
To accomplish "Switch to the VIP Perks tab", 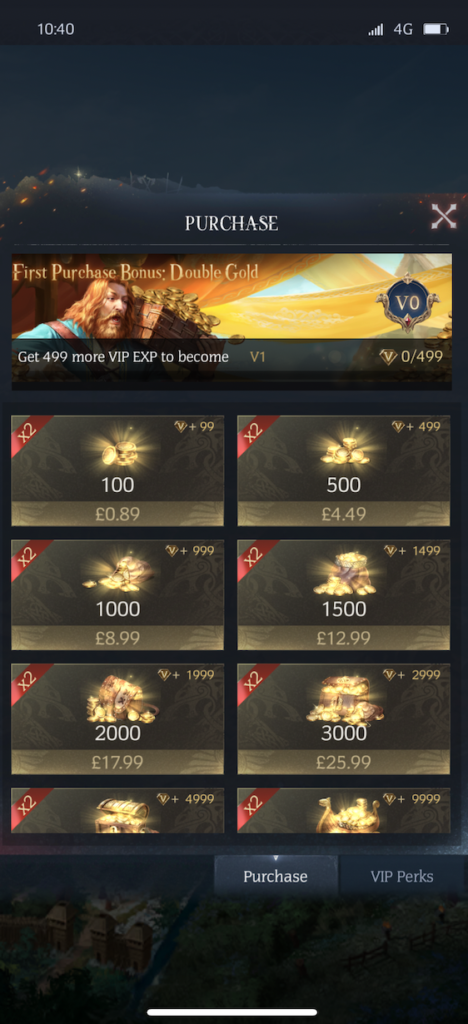I will [402, 876].
